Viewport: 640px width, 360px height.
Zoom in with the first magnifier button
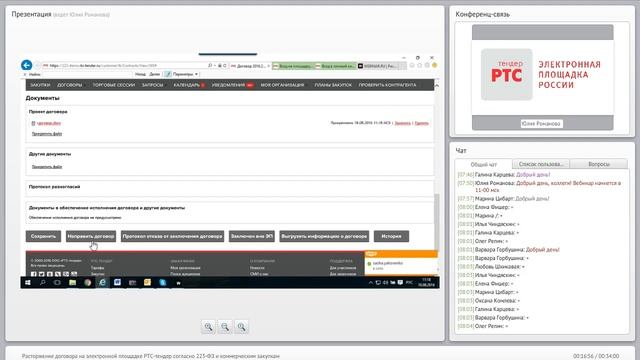click(208, 327)
